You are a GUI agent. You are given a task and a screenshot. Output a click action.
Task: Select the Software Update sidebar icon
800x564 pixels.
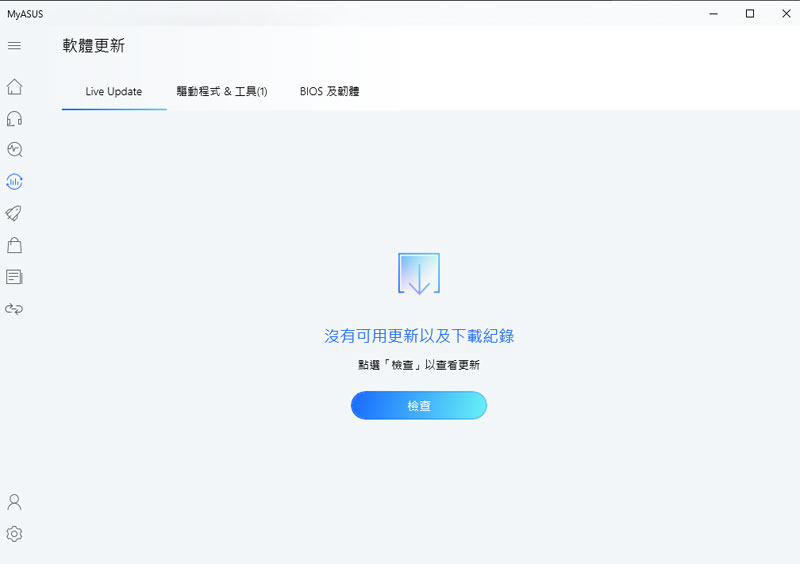pyautogui.click(x=14, y=181)
